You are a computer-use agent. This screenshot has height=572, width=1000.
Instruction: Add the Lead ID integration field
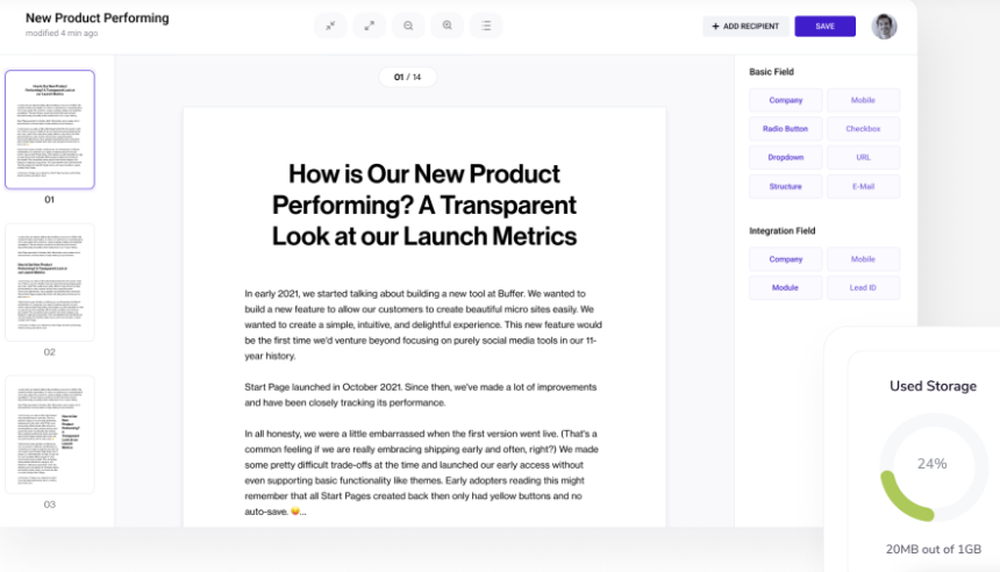point(863,288)
